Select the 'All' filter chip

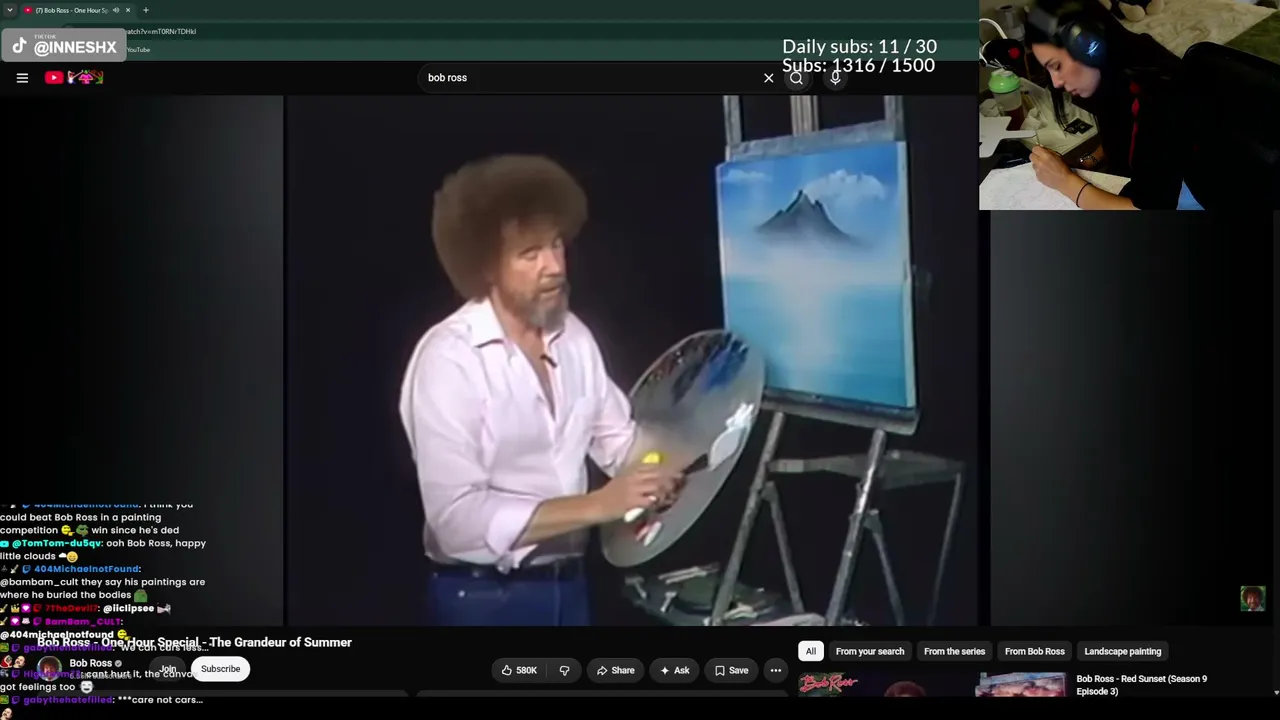coord(811,651)
